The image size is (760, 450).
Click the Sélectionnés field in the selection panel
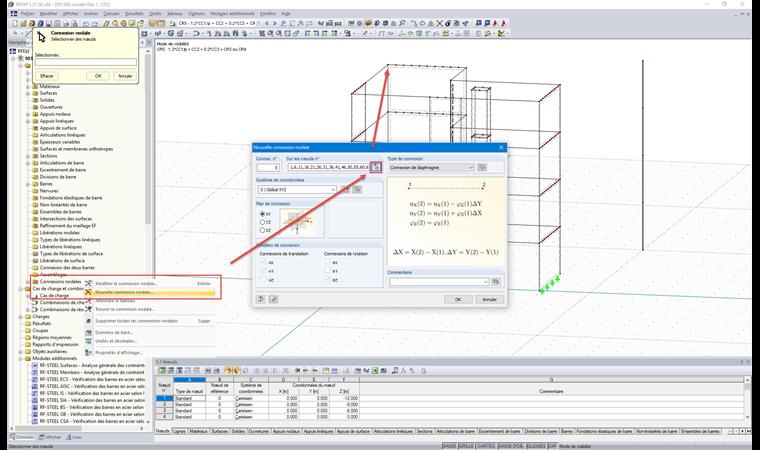86,62
